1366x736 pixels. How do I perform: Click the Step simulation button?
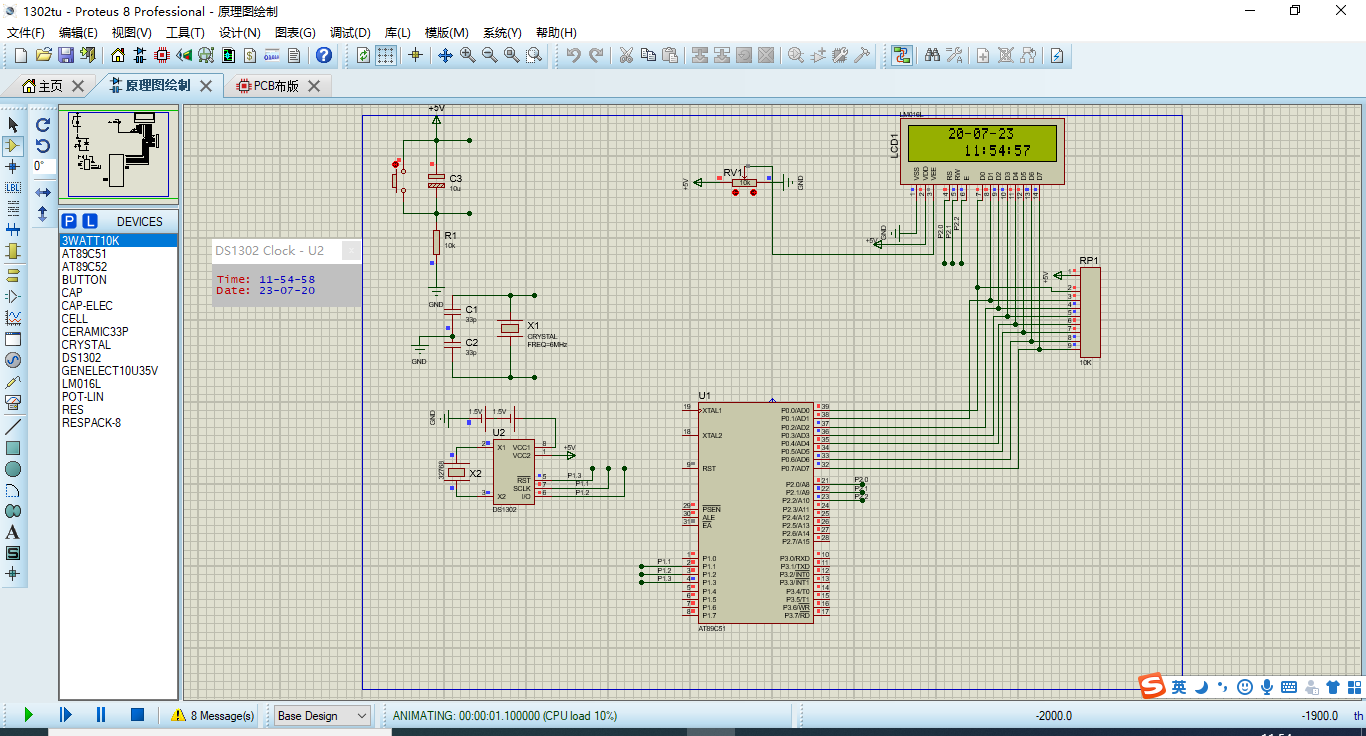(65, 715)
